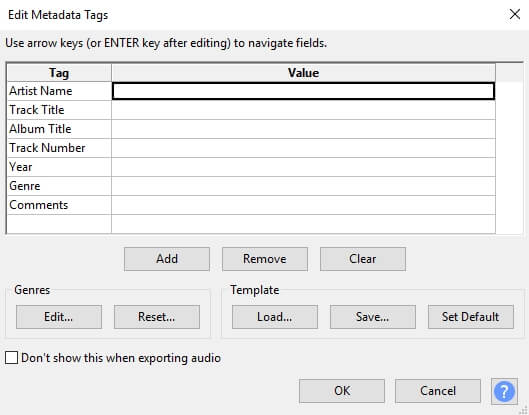
Task: Click the Genre tag label
Action: coord(25,186)
